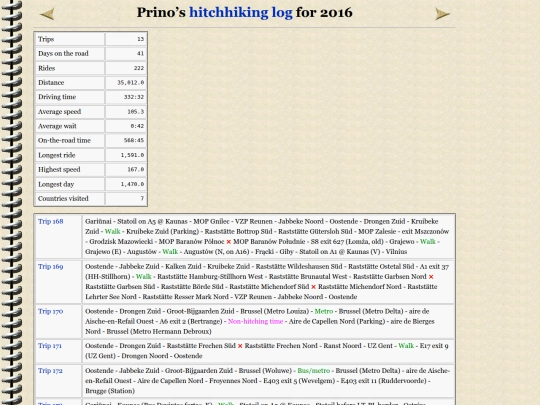Open the 'hitchhiking log' title link

241,13
